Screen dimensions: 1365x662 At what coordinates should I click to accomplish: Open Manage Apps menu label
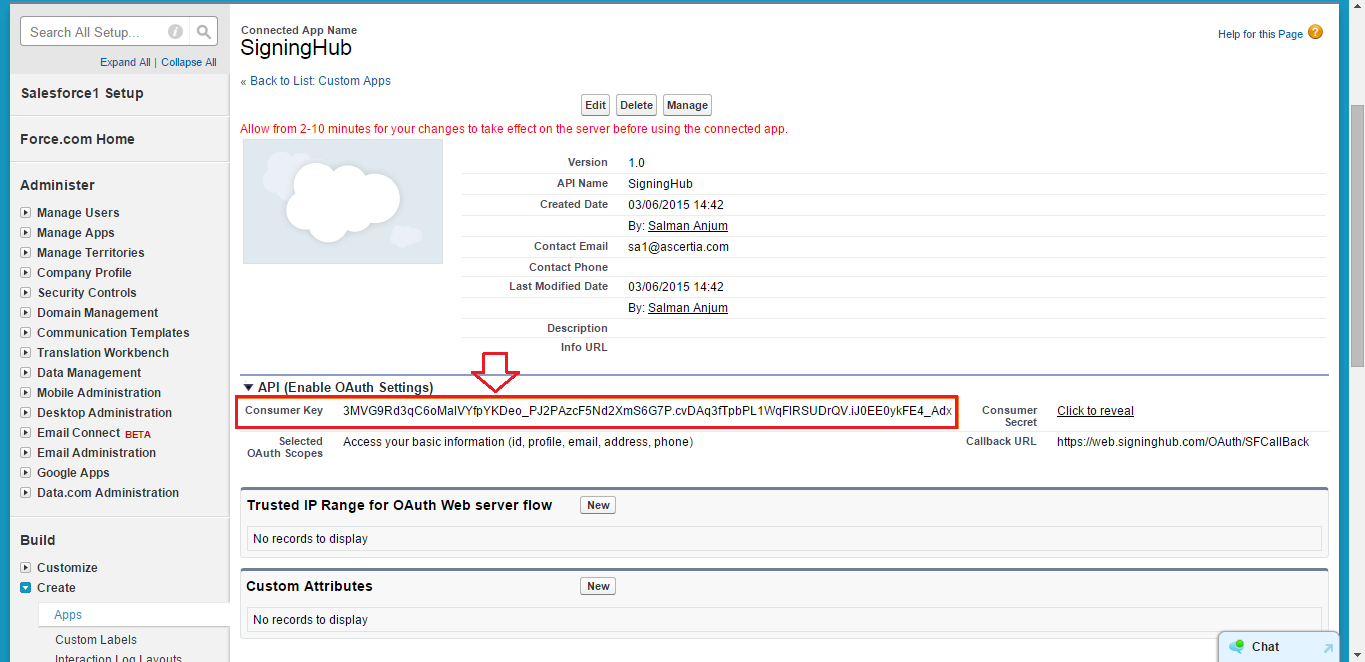point(76,233)
